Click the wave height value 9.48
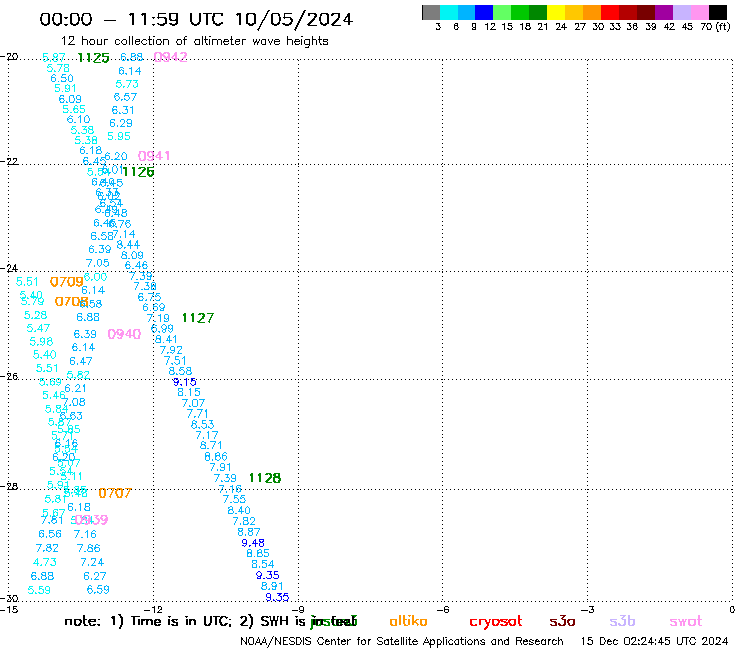The width and height of the screenshot is (740, 650). point(253,543)
